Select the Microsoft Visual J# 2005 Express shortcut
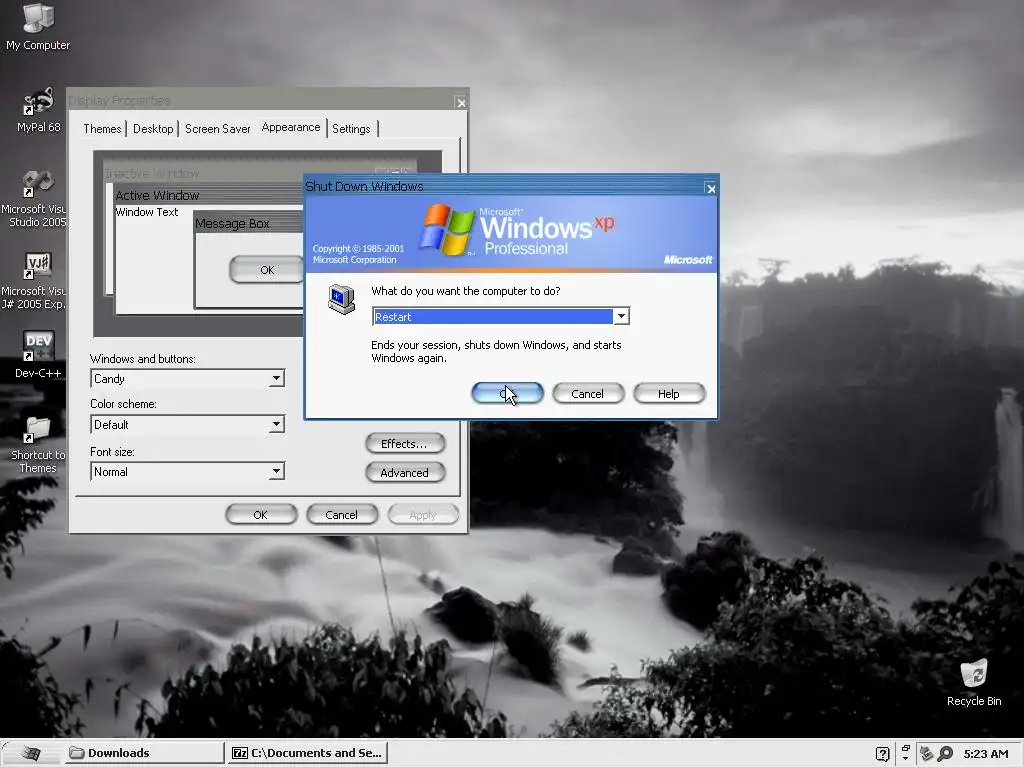1024x768 pixels. [x=34, y=280]
